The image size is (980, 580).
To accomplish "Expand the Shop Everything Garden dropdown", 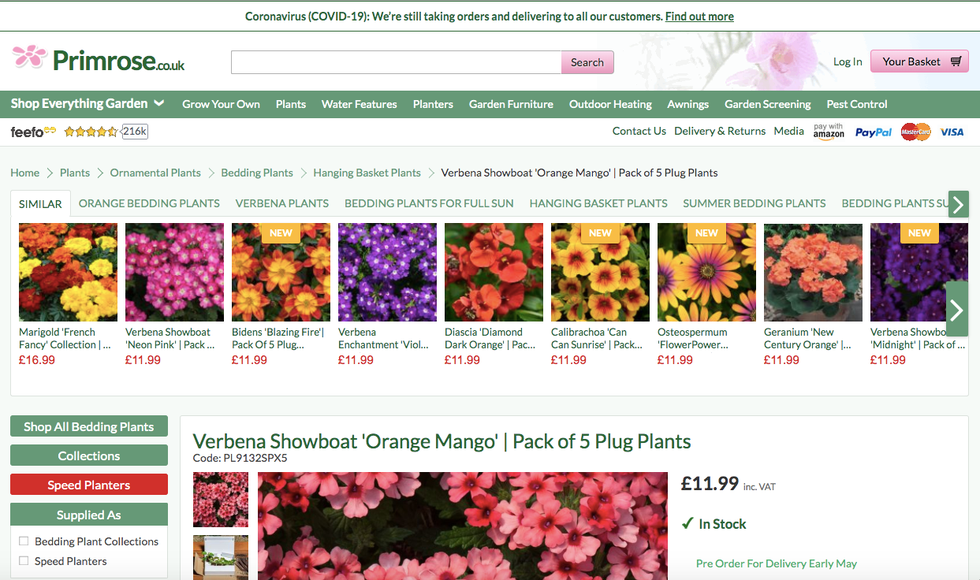I will (88, 104).
